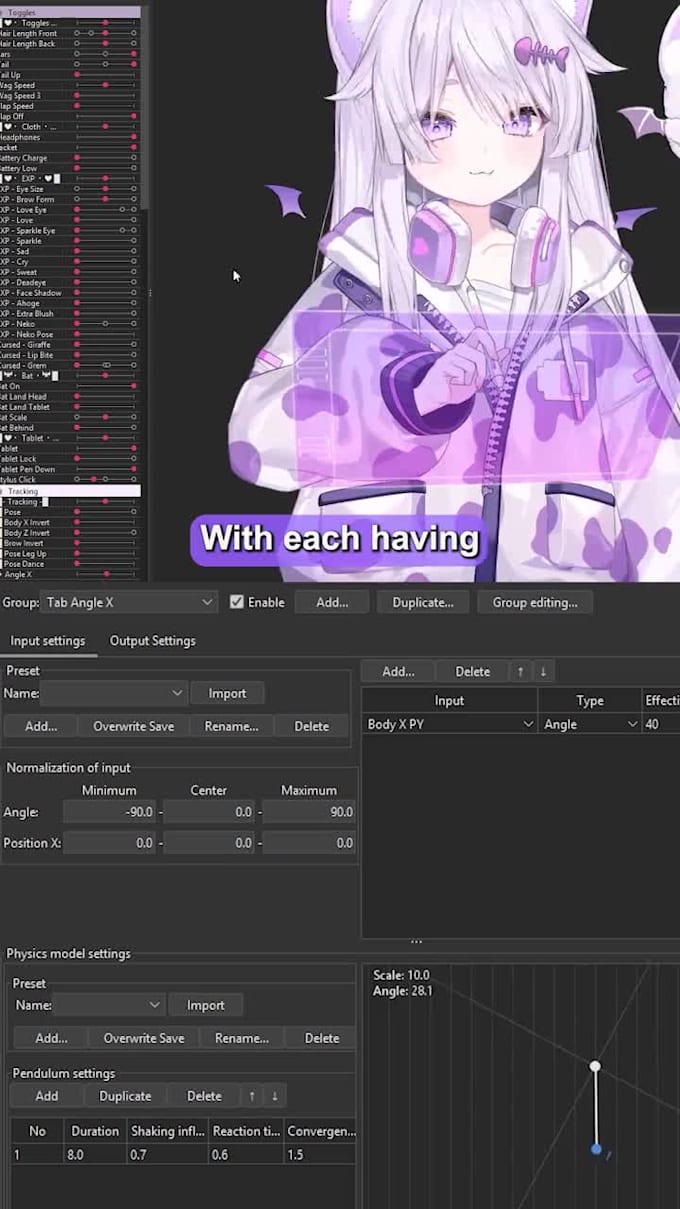Move down the selected input row arrow
This screenshot has height=1209, width=680.
[x=542, y=671]
